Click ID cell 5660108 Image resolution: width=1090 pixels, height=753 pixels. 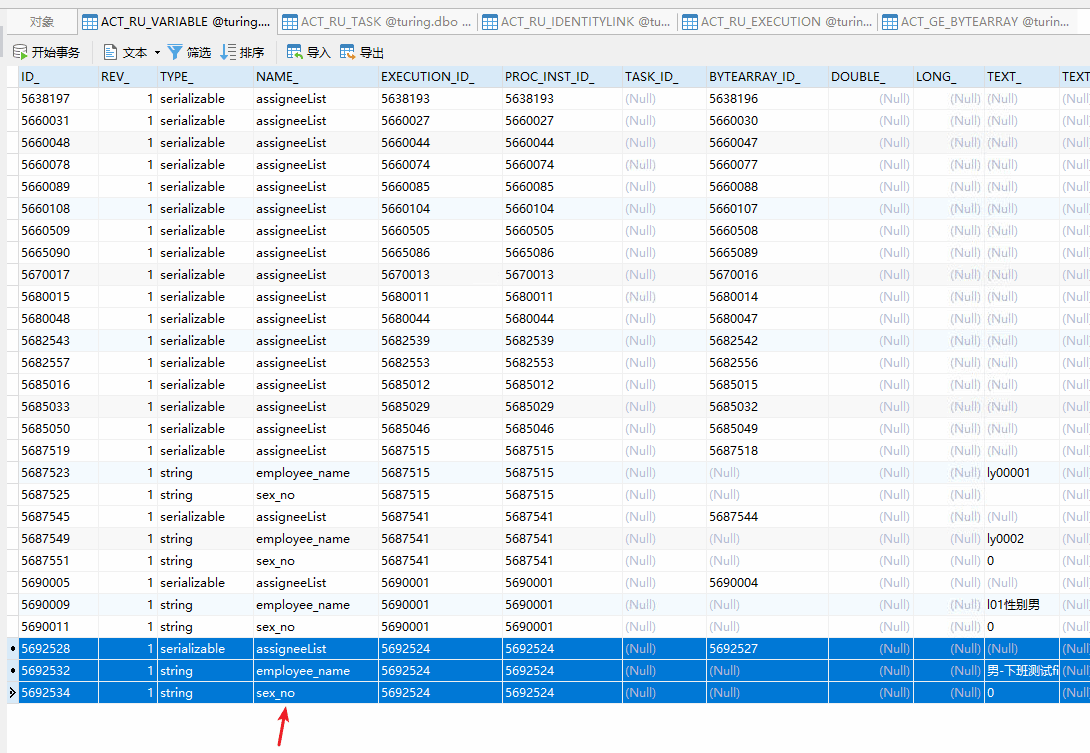58,209
